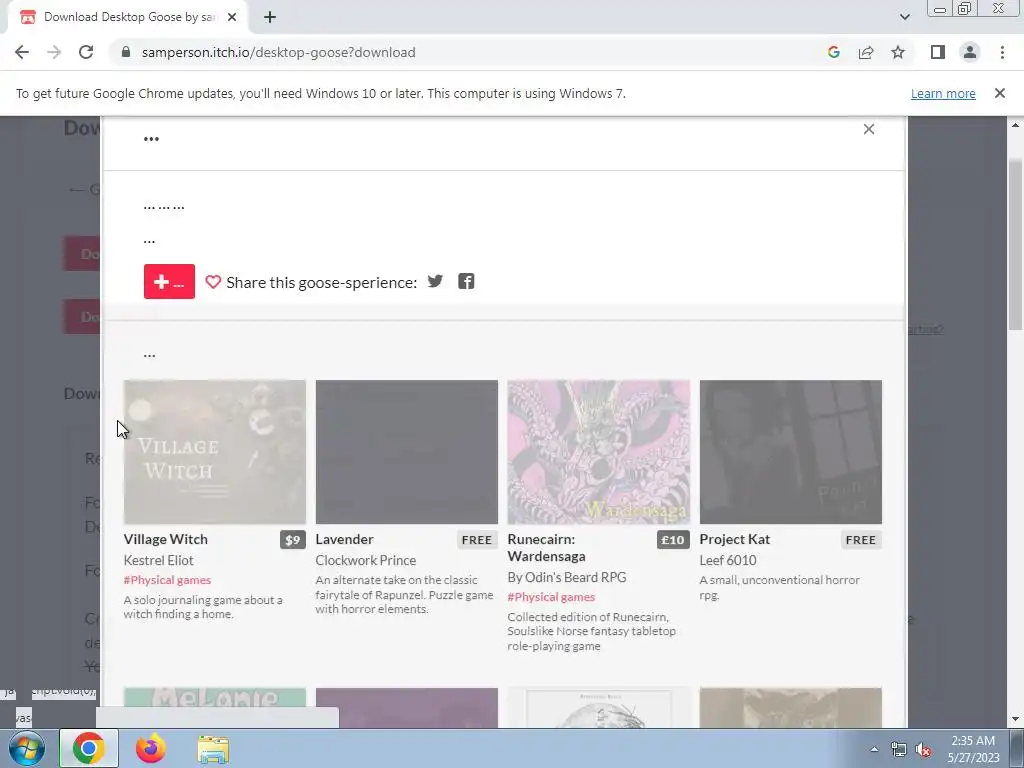The image size is (1024, 768).
Task: Reload the current page
Action: (86, 52)
